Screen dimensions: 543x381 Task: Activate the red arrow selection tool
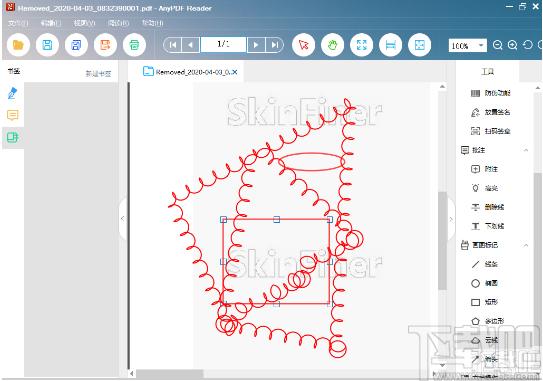pyautogui.click(x=303, y=45)
